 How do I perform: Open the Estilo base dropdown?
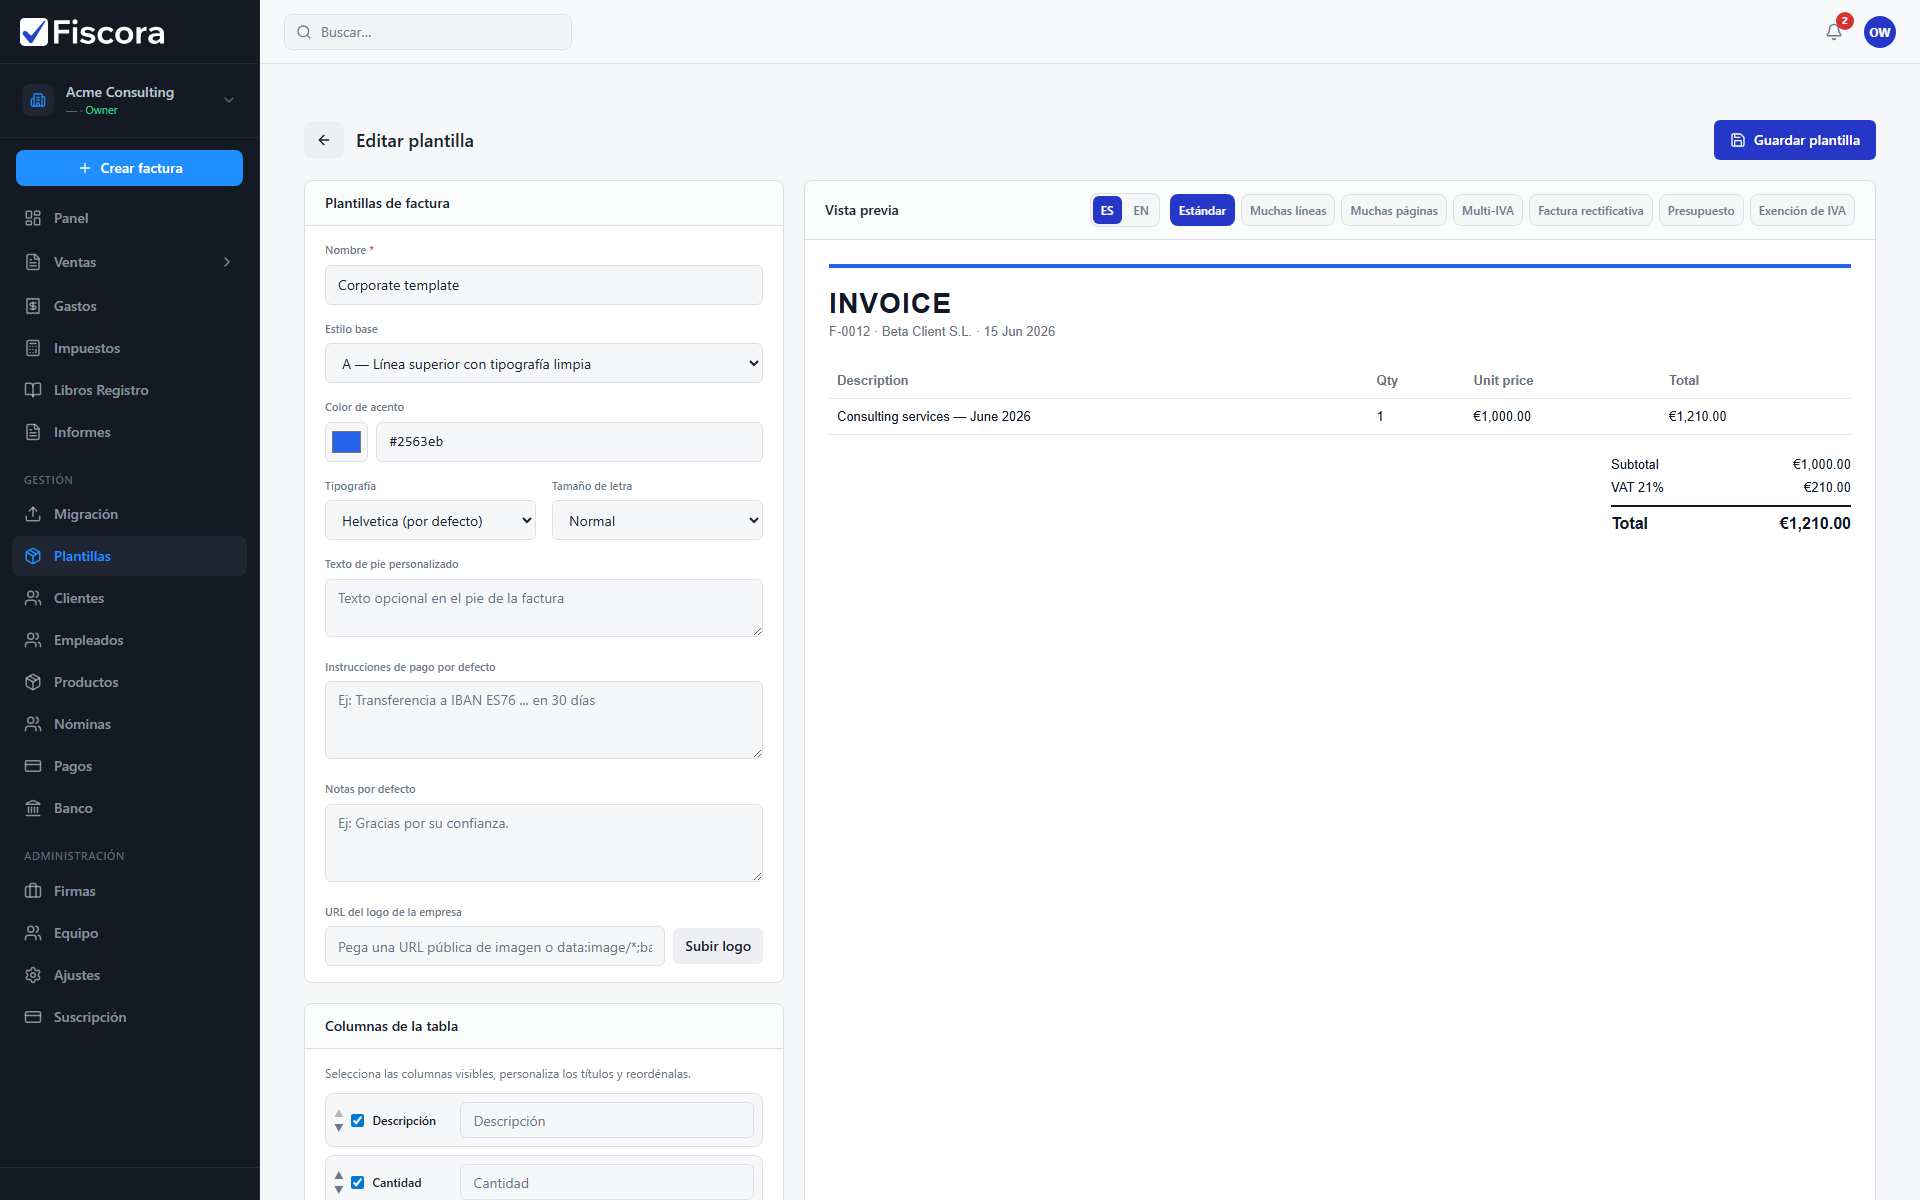[x=544, y=364]
